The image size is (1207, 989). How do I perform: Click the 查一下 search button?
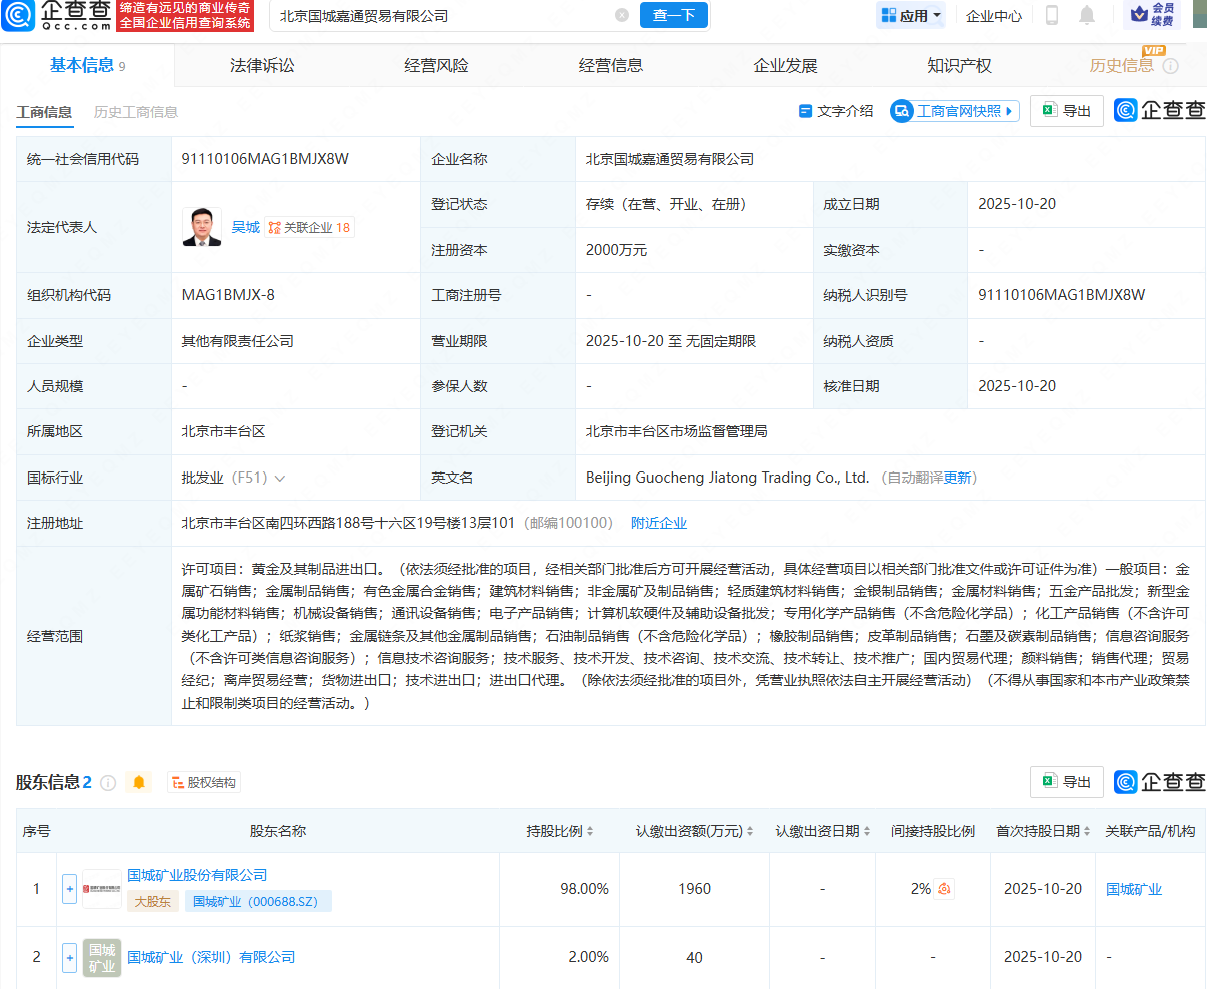point(673,16)
